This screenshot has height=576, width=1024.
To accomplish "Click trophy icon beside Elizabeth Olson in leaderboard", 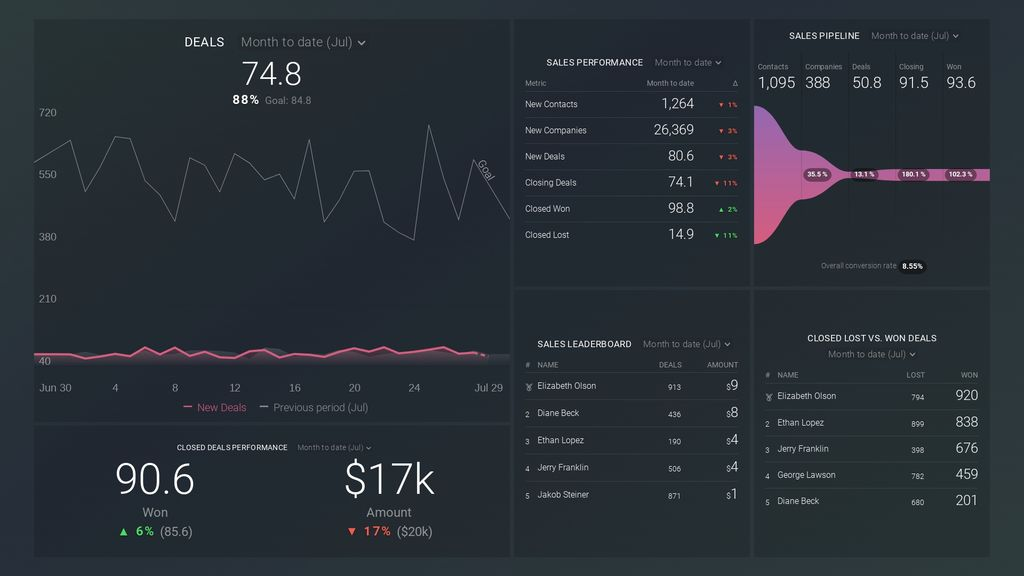I will click(x=528, y=387).
